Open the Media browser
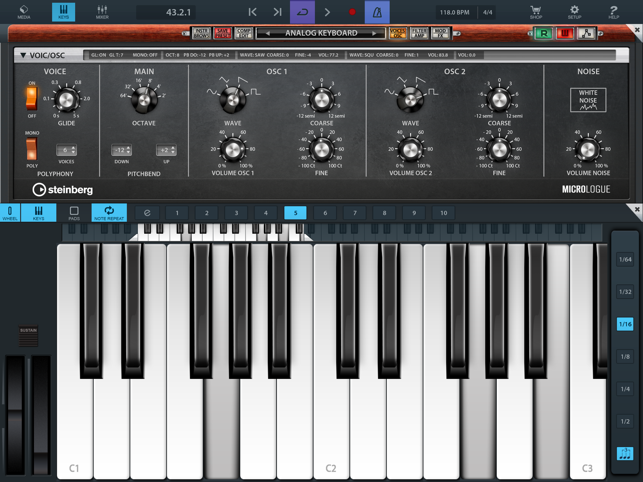Image resolution: width=643 pixels, height=482 pixels. coord(24,12)
